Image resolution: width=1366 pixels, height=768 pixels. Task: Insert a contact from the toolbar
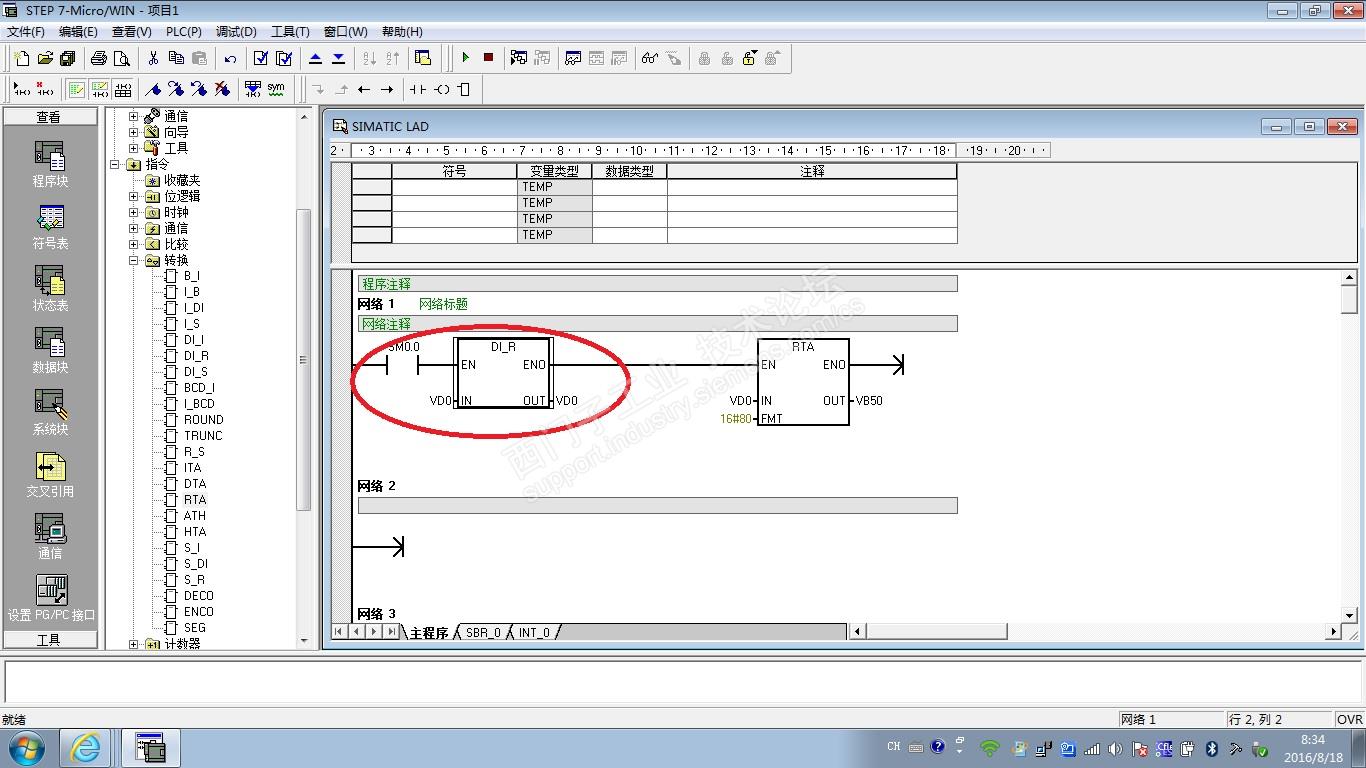point(417,89)
